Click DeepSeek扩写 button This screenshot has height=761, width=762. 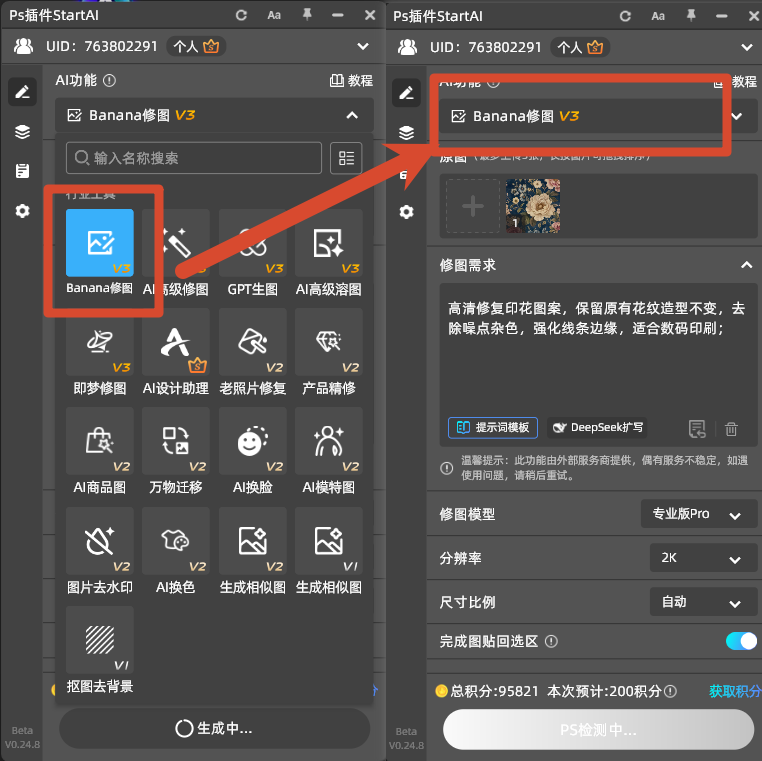tap(597, 428)
